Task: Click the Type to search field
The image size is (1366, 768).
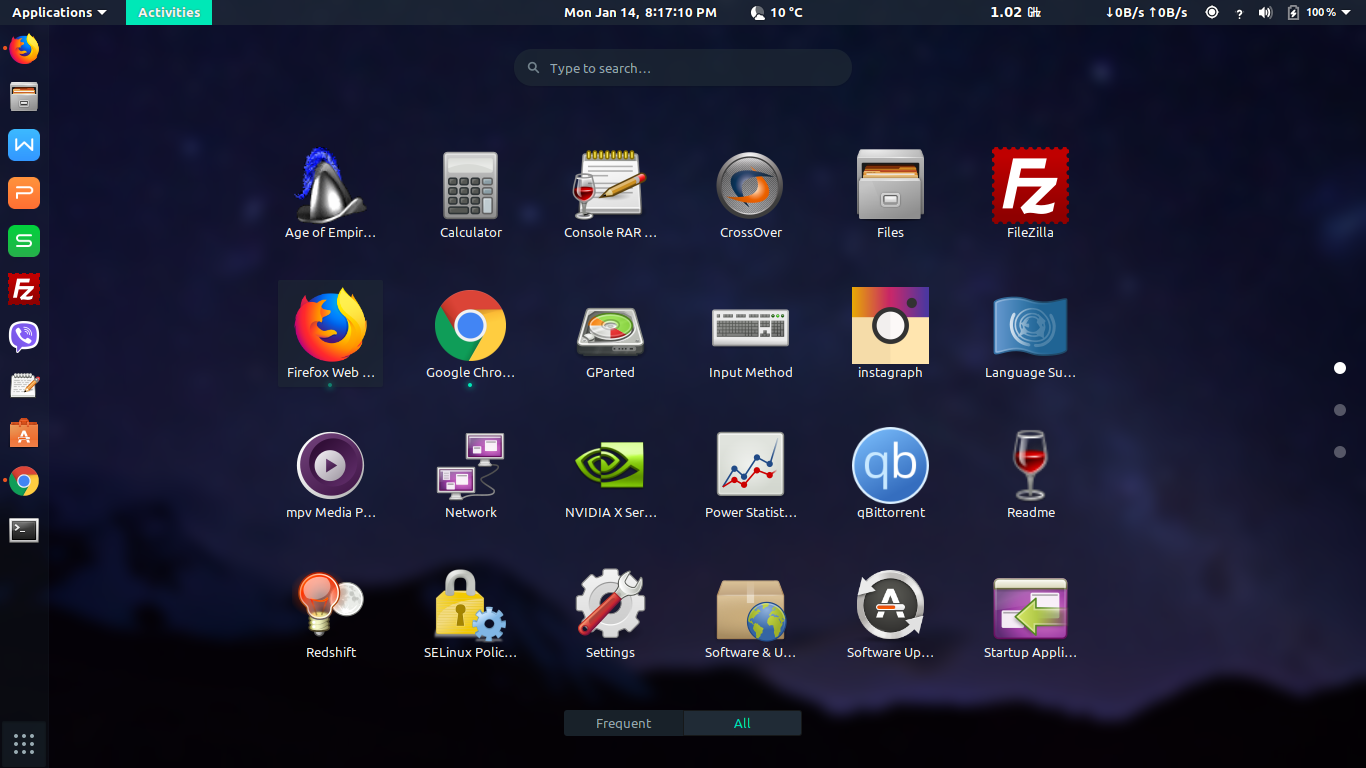Action: (x=683, y=68)
